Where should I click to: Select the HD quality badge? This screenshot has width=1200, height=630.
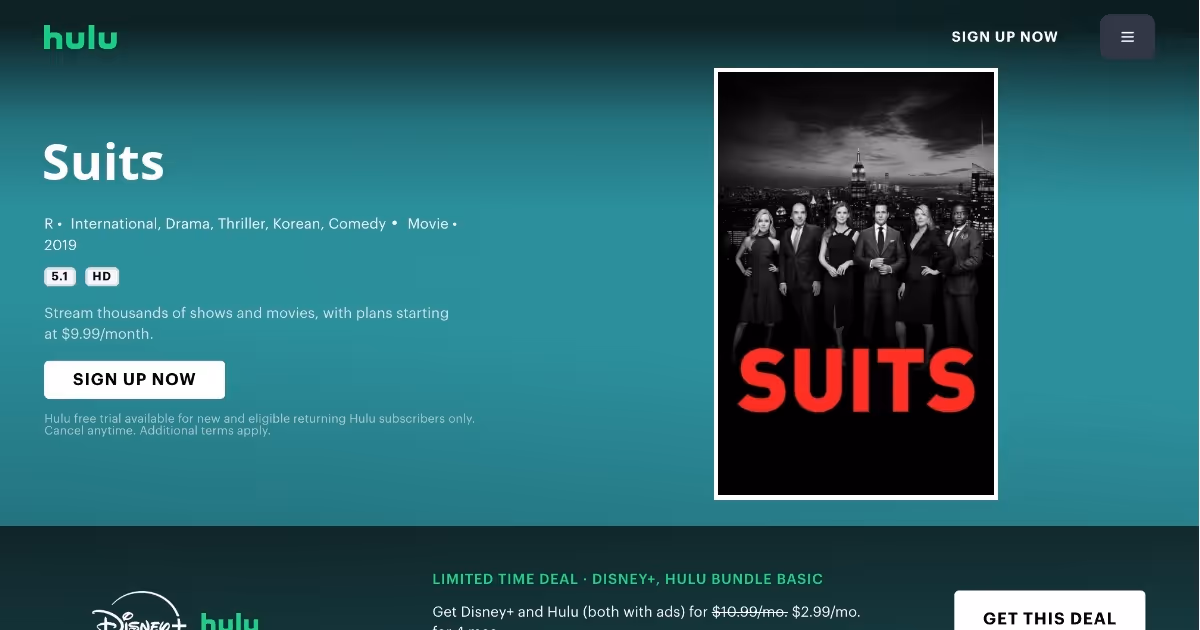[102, 277]
